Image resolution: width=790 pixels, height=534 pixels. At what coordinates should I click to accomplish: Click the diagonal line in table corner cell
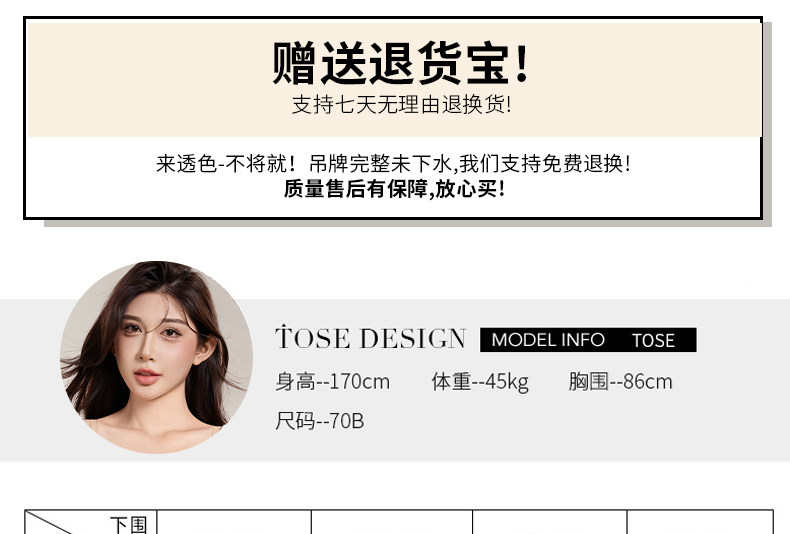tap(49, 522)
